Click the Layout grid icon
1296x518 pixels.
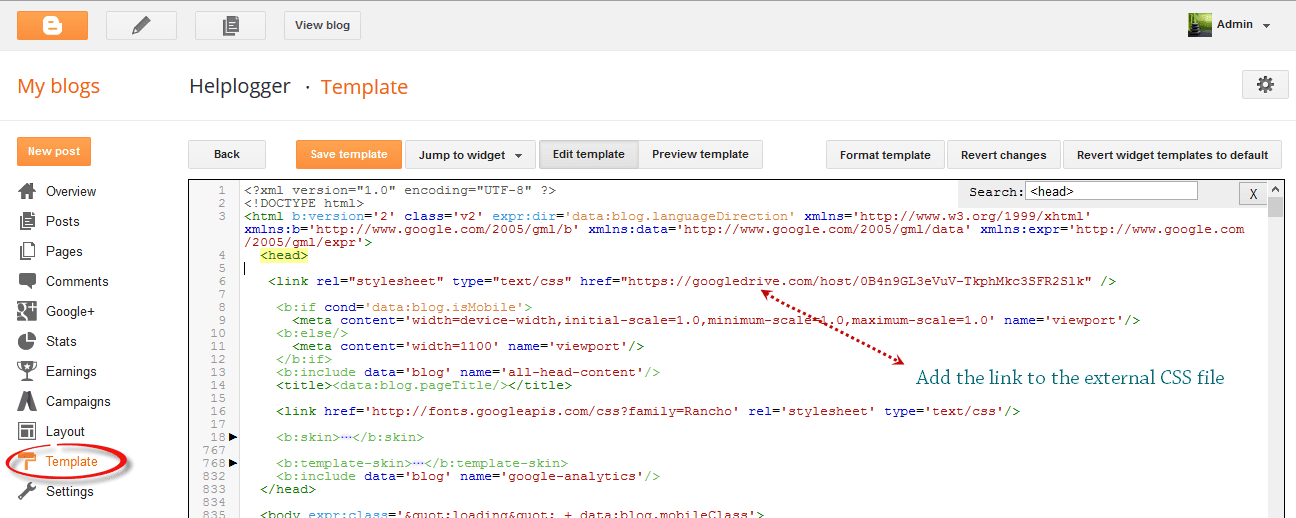click(x=28, y=431)
